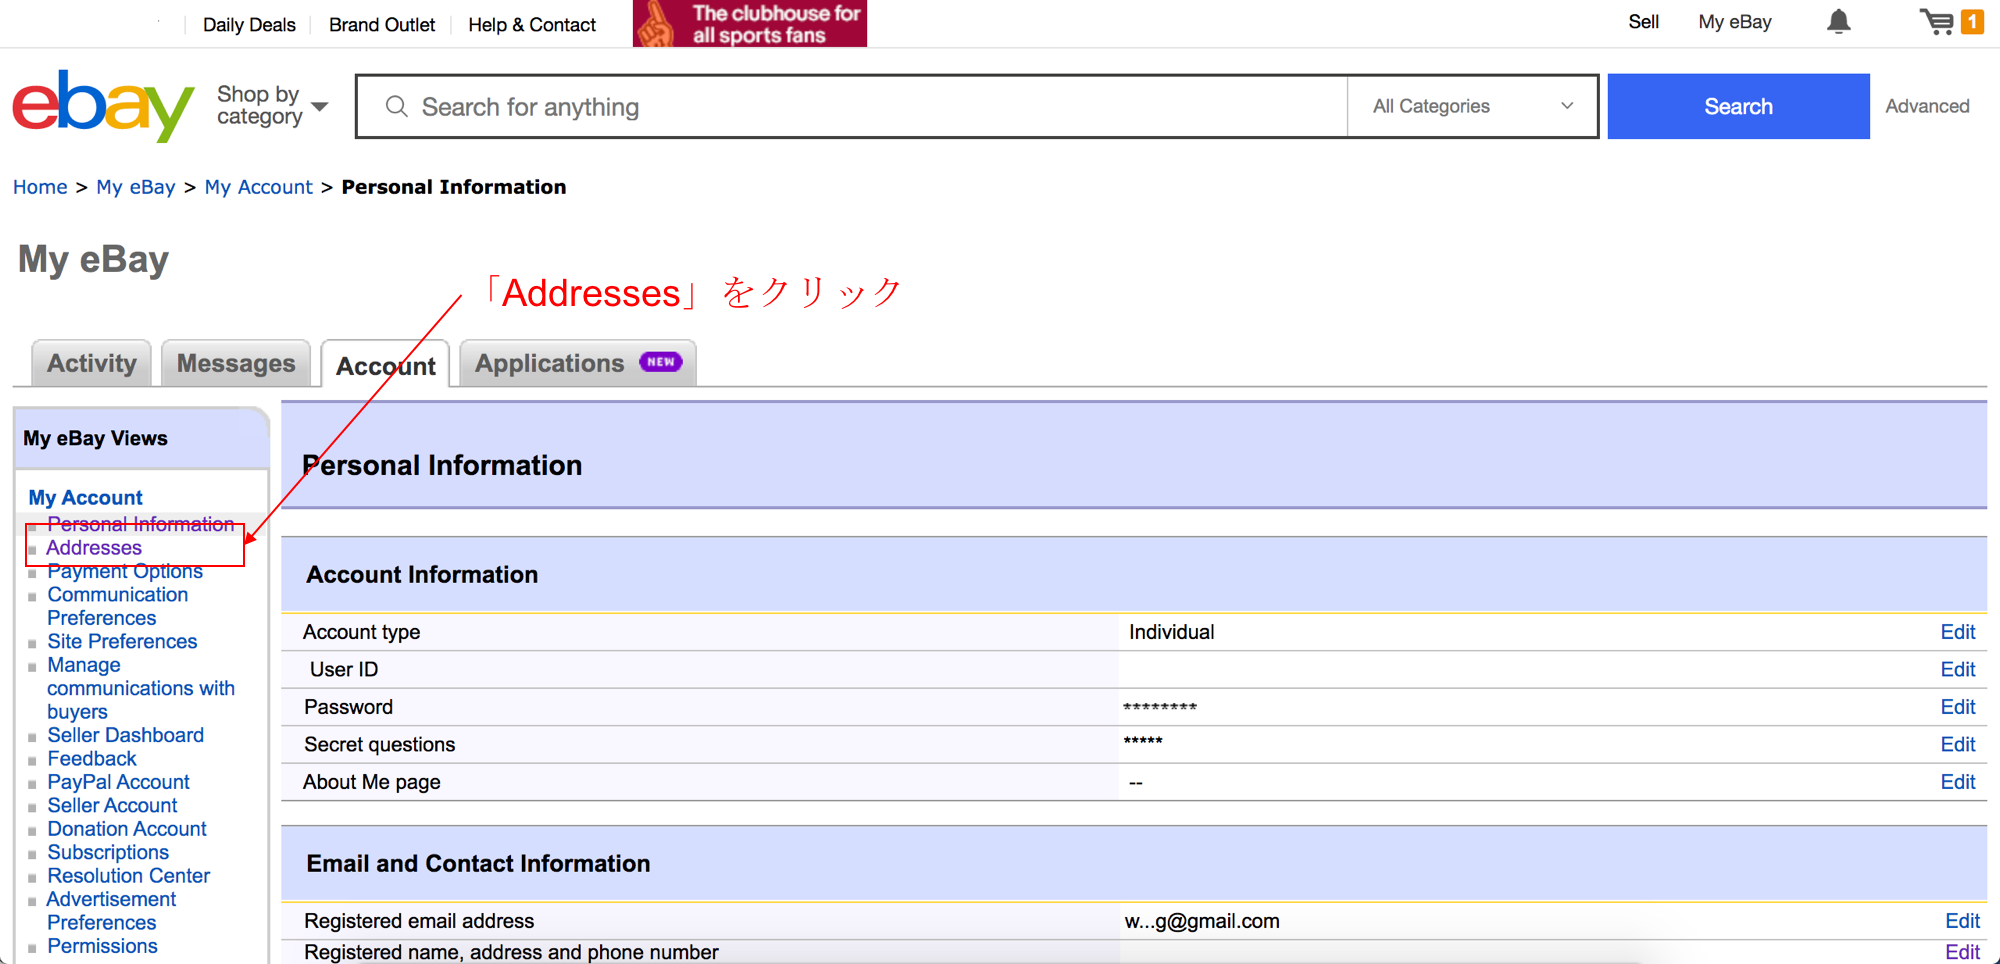
Task: Open Payment Options in sidebar
Action: click(x=125, y=571)
